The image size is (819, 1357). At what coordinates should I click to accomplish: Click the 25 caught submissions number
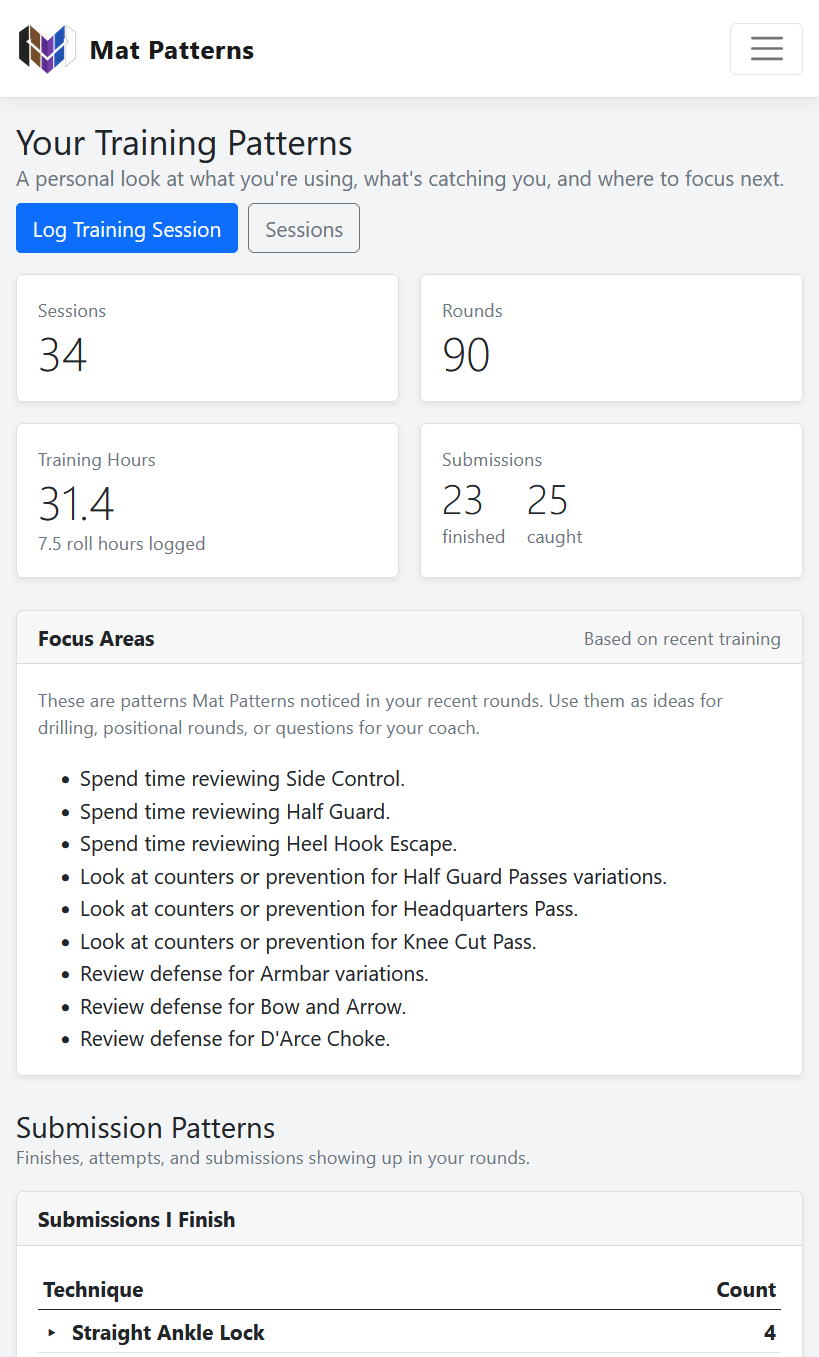point(547,500)
